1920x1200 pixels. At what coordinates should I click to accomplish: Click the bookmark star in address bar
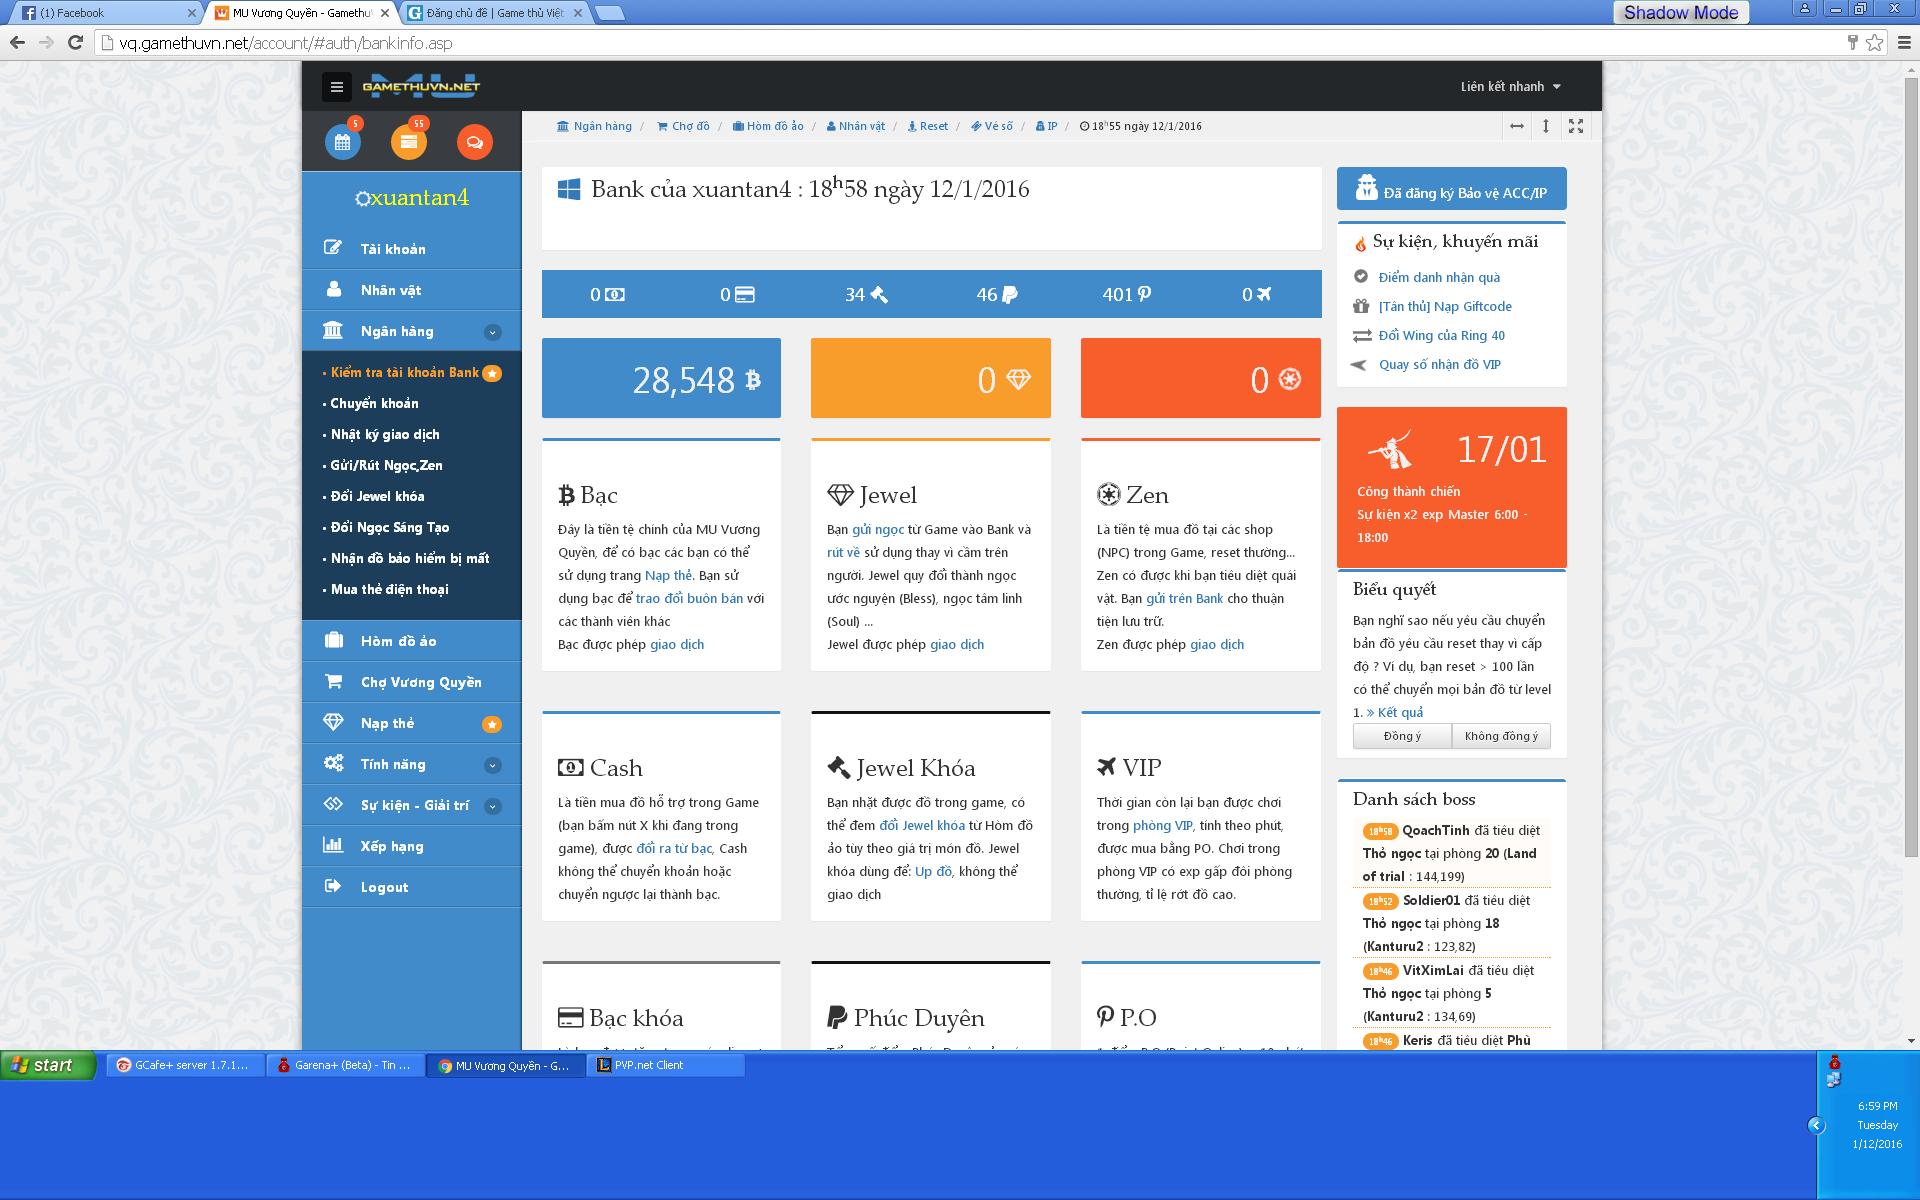tap(1874, 42)
